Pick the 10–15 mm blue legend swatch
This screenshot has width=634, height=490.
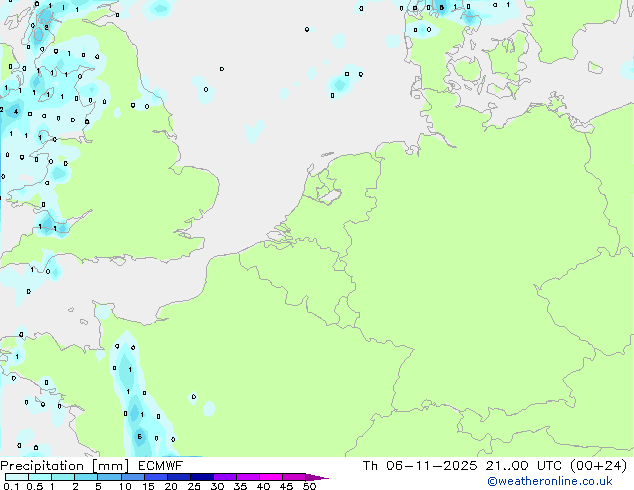click(132, 477)
